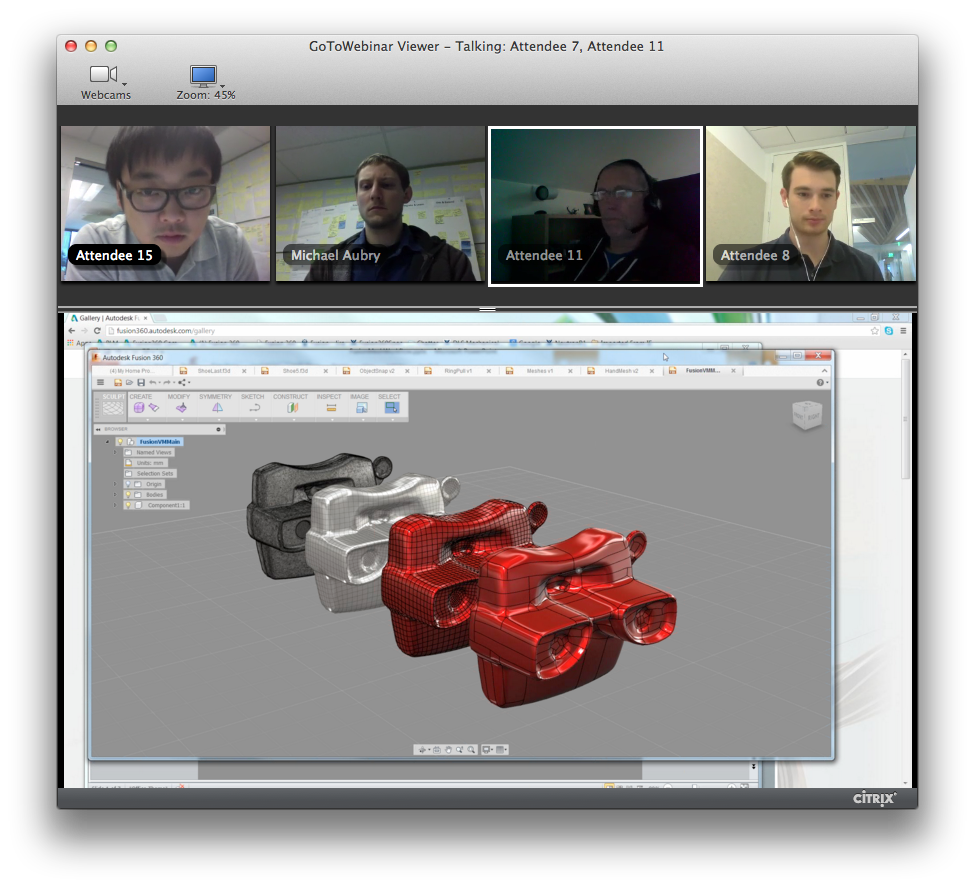Switch to the ObjectSnap v2 tab

pyautogui.click(x=376, y=371)
